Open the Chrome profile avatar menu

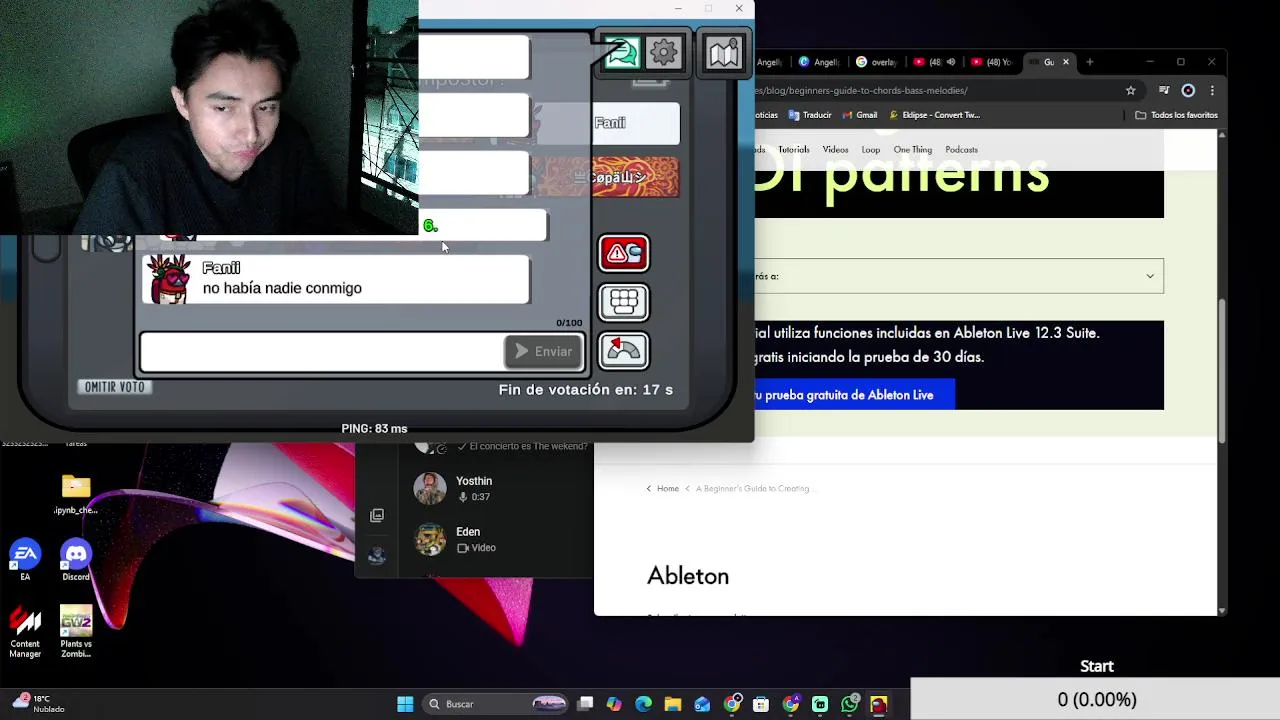pos(1188,90)
